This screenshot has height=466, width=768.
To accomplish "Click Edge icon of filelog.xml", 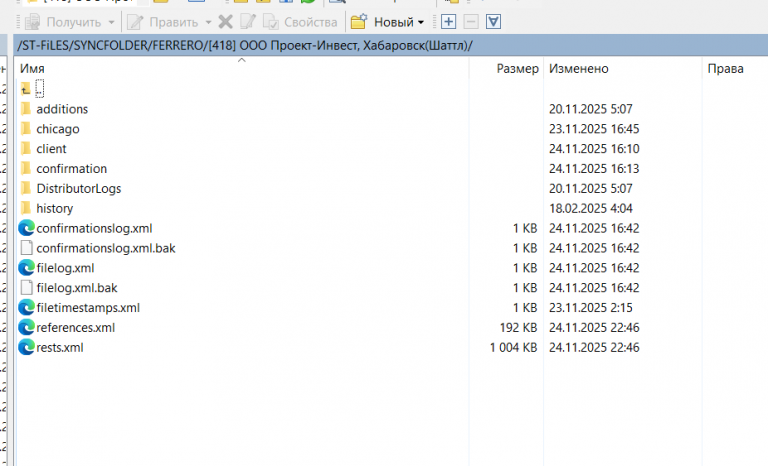I will coord(26,268).
